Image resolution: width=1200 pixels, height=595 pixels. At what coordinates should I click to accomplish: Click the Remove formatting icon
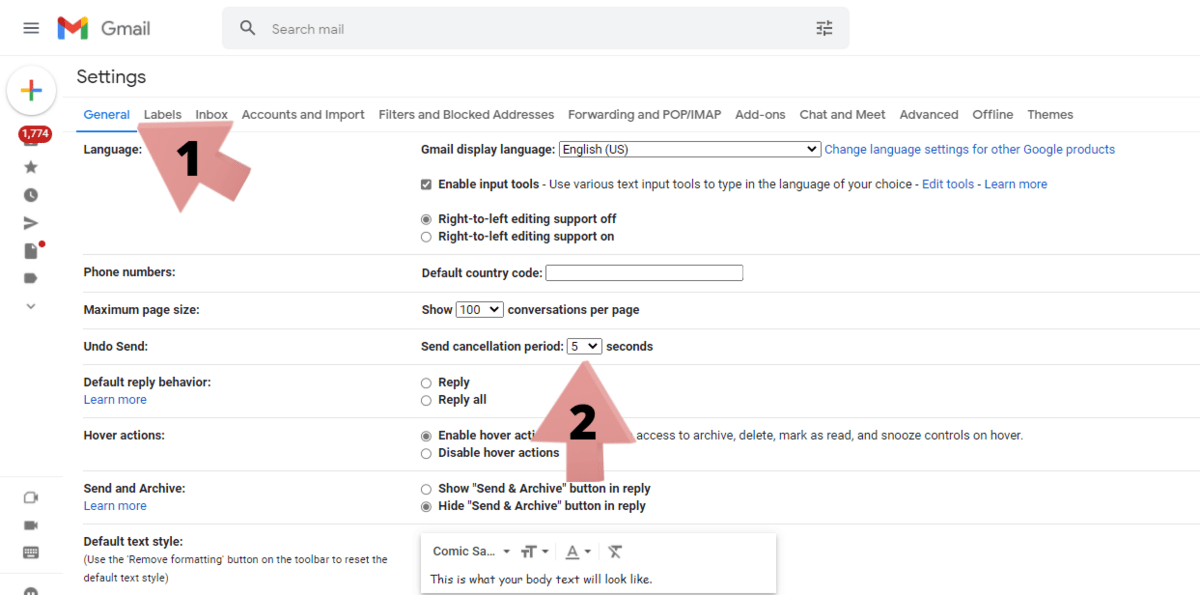(x=615, y=551)
